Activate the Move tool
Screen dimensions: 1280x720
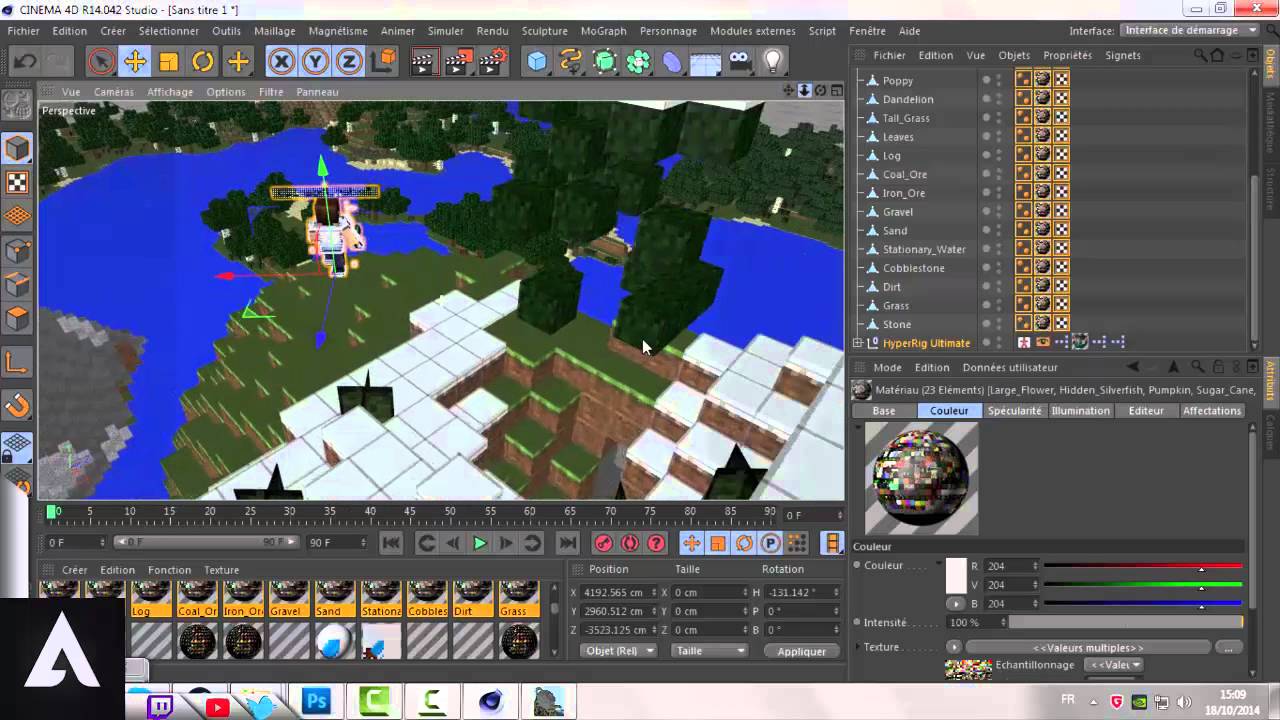135,62
